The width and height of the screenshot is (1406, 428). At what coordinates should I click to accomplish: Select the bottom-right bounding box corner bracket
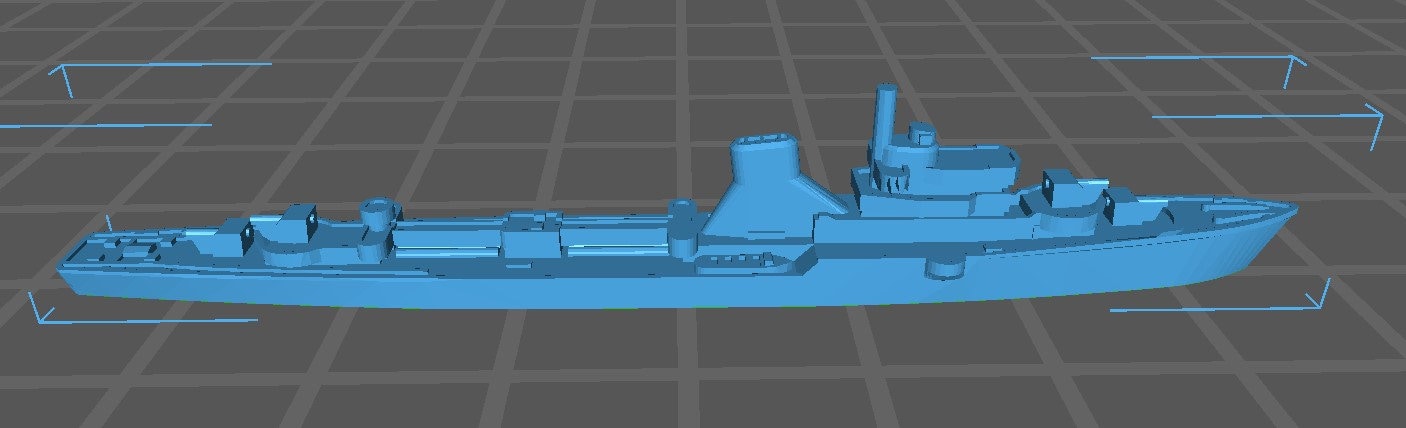tap(1320, 300)
